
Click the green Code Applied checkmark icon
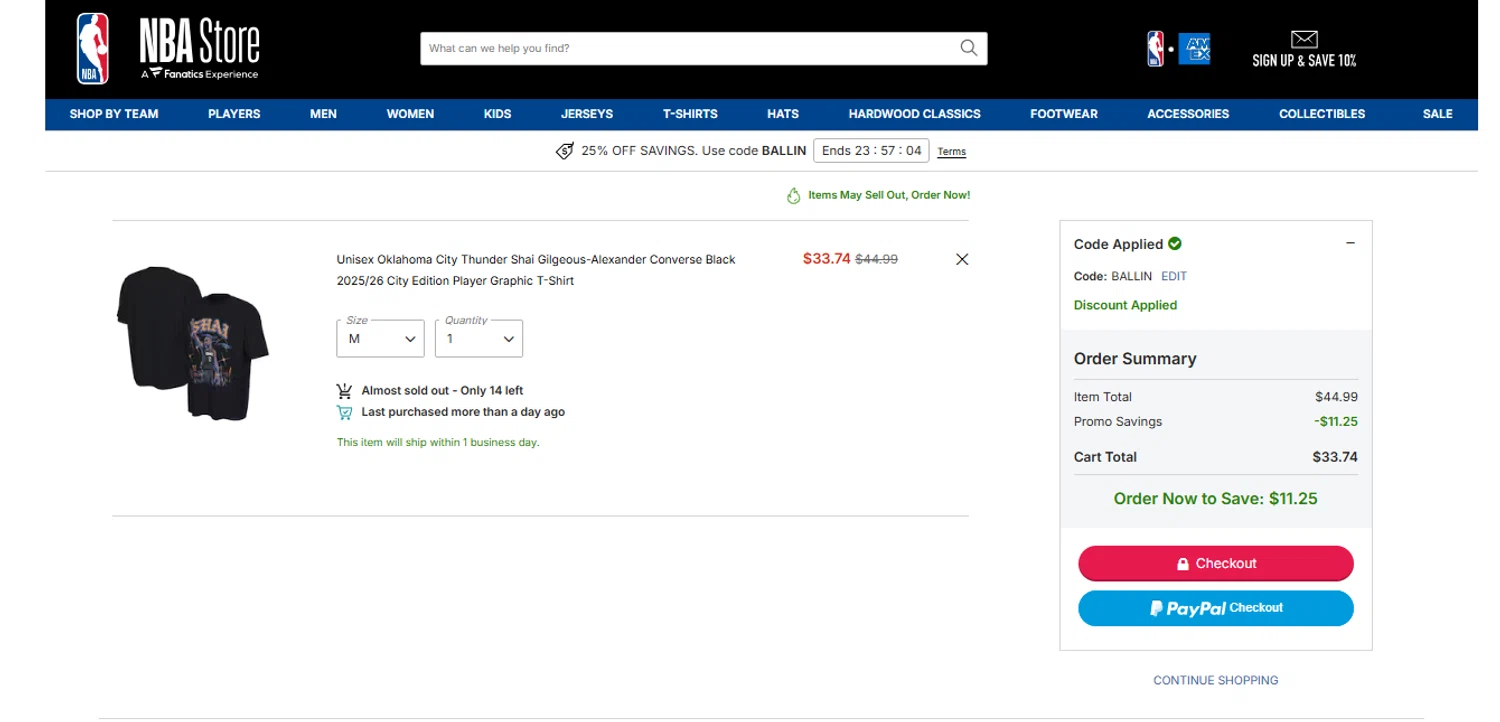(x=1175, y=243)
